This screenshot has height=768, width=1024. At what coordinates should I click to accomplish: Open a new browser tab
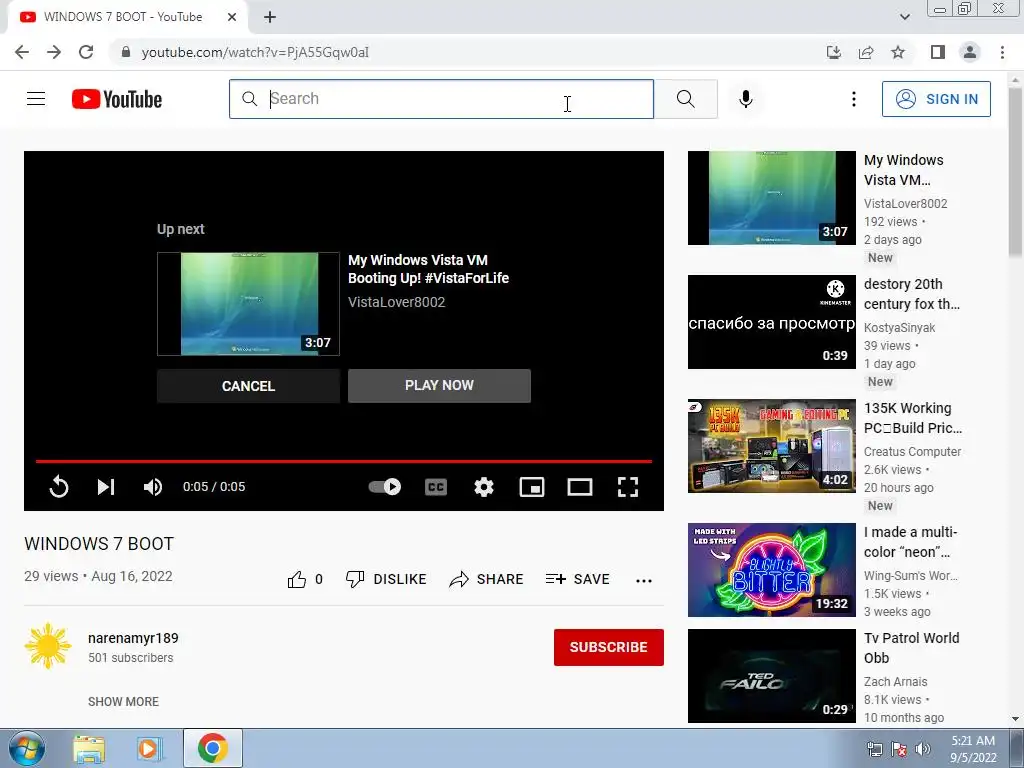270,17
